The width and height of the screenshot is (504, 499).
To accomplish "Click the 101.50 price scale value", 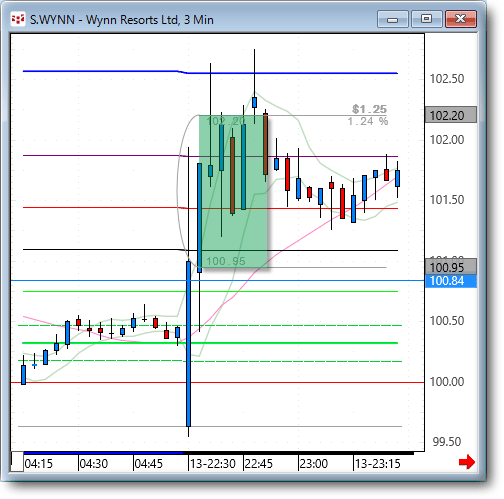I will pyautogui.click(x=447, y=200).
